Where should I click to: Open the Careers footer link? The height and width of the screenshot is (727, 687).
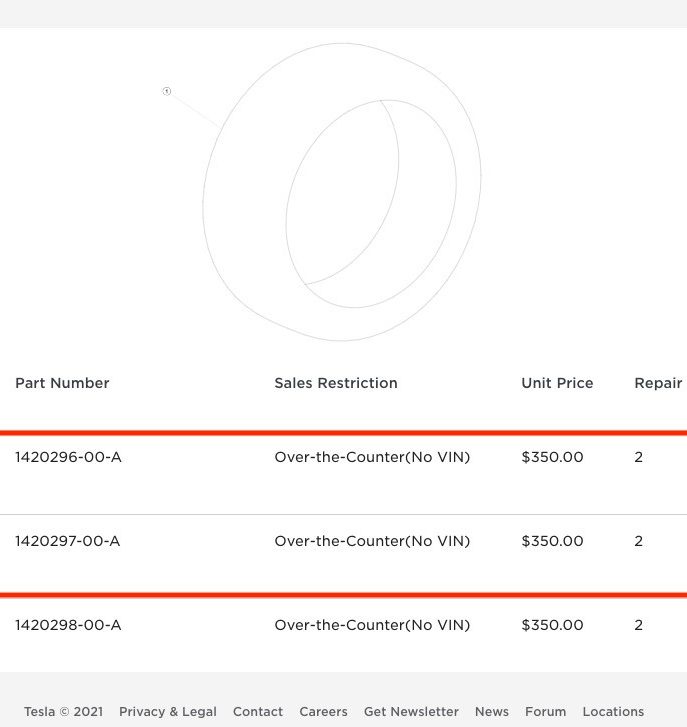pyautogui.click(x=323, y=712)
